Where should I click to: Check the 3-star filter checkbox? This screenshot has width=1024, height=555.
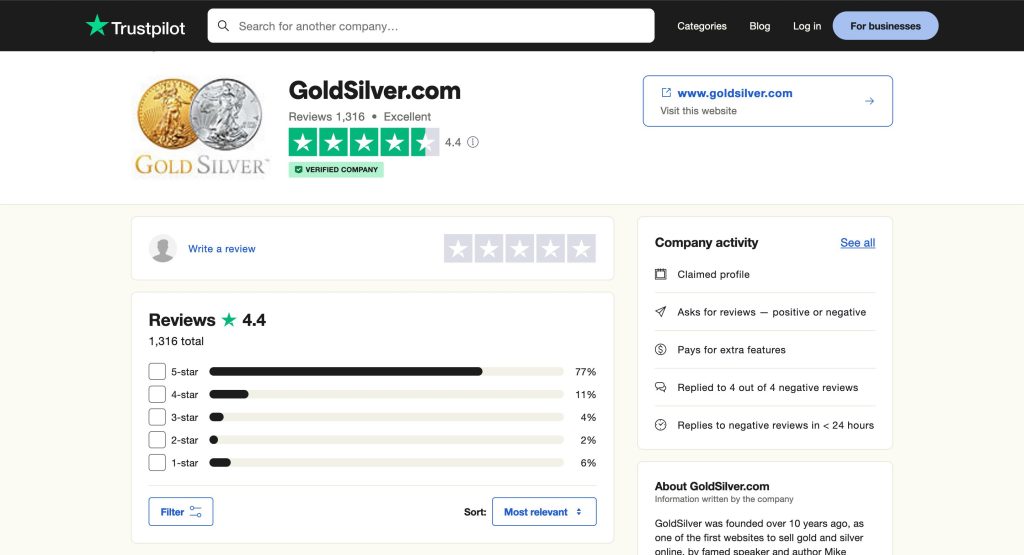(157, 417)
